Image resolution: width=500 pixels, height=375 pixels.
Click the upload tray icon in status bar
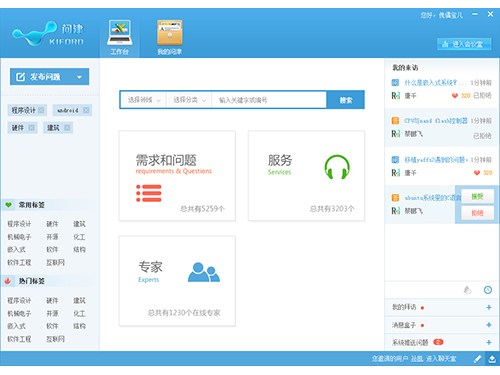[492, 359]
